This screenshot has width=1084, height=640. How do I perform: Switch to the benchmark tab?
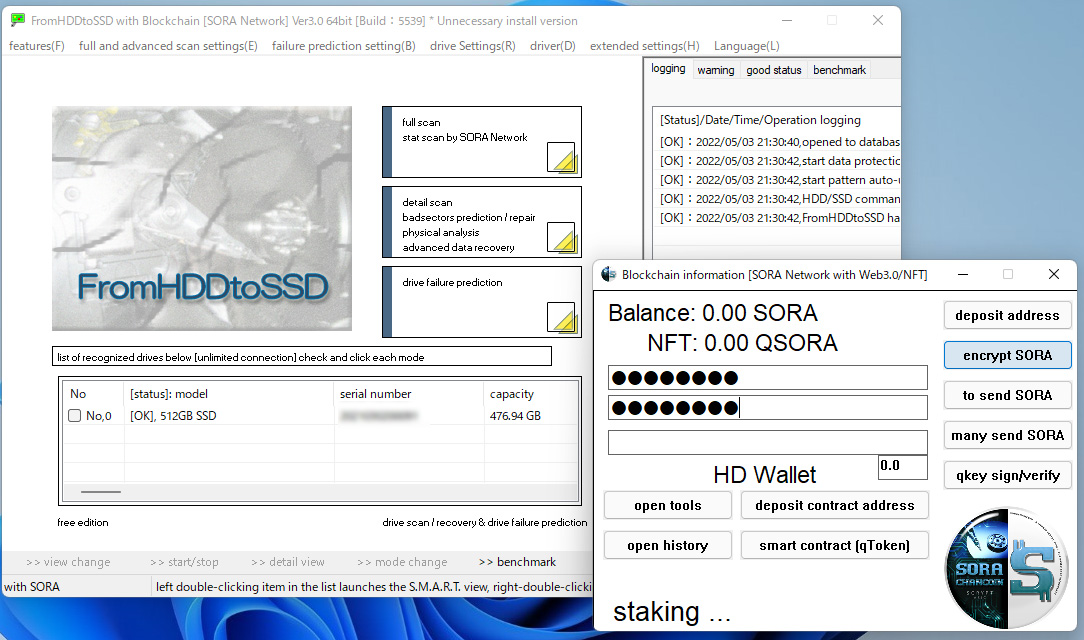(x=839, y=70)
